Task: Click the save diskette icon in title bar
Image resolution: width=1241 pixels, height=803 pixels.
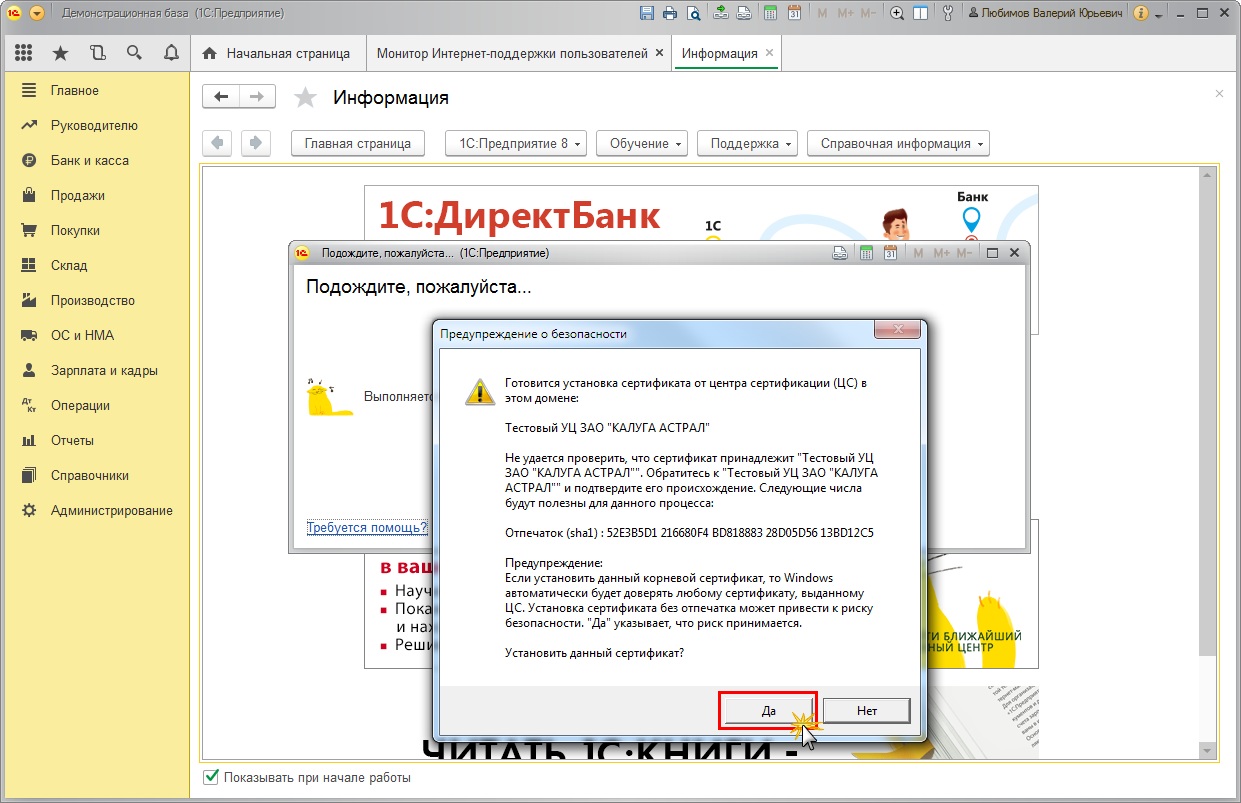Action: (x=646, y=13)
